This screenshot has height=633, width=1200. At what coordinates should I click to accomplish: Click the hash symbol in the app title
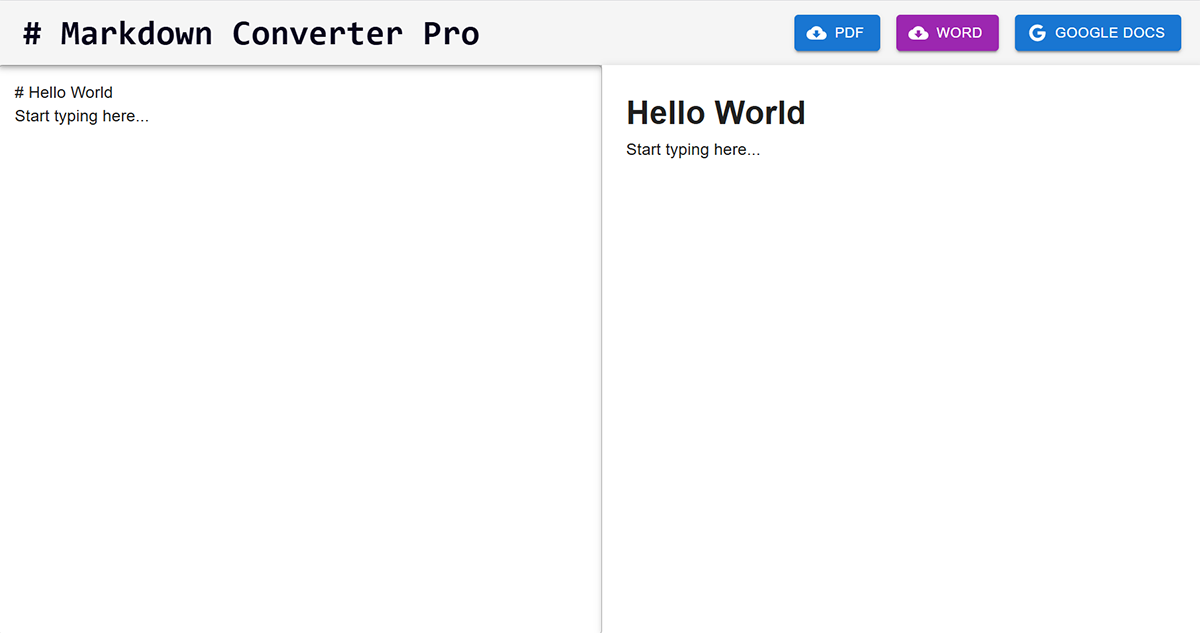pos(30,32)
